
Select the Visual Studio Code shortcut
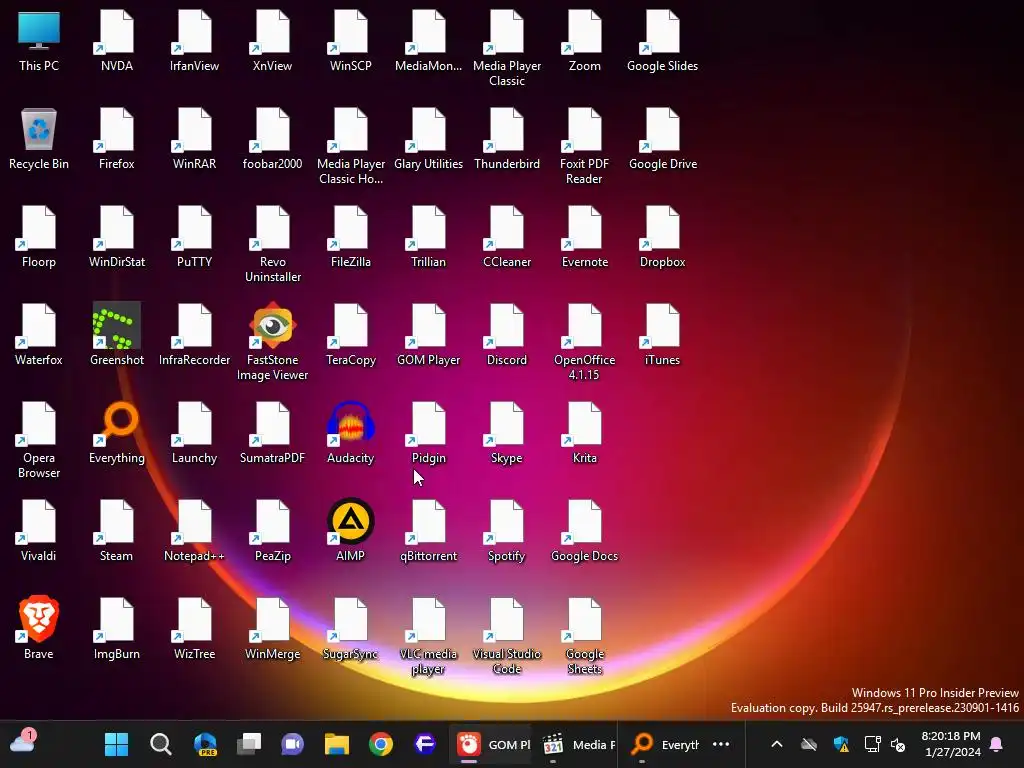pyautogui.click(x=507, y=635)
